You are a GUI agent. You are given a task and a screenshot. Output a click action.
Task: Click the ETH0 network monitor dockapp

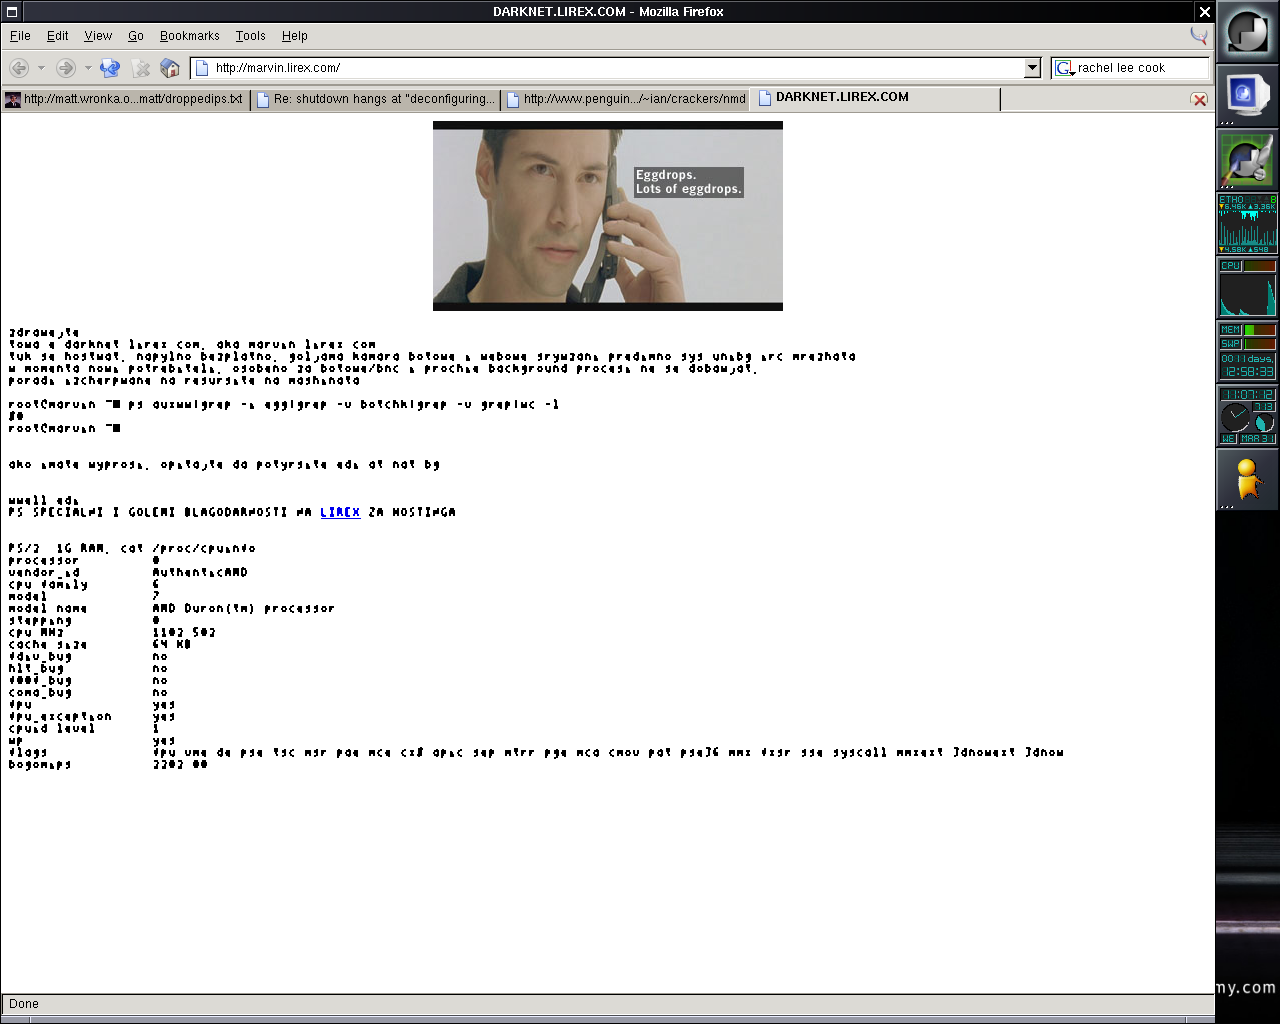pyautogui.click(x=1247, y=224)
